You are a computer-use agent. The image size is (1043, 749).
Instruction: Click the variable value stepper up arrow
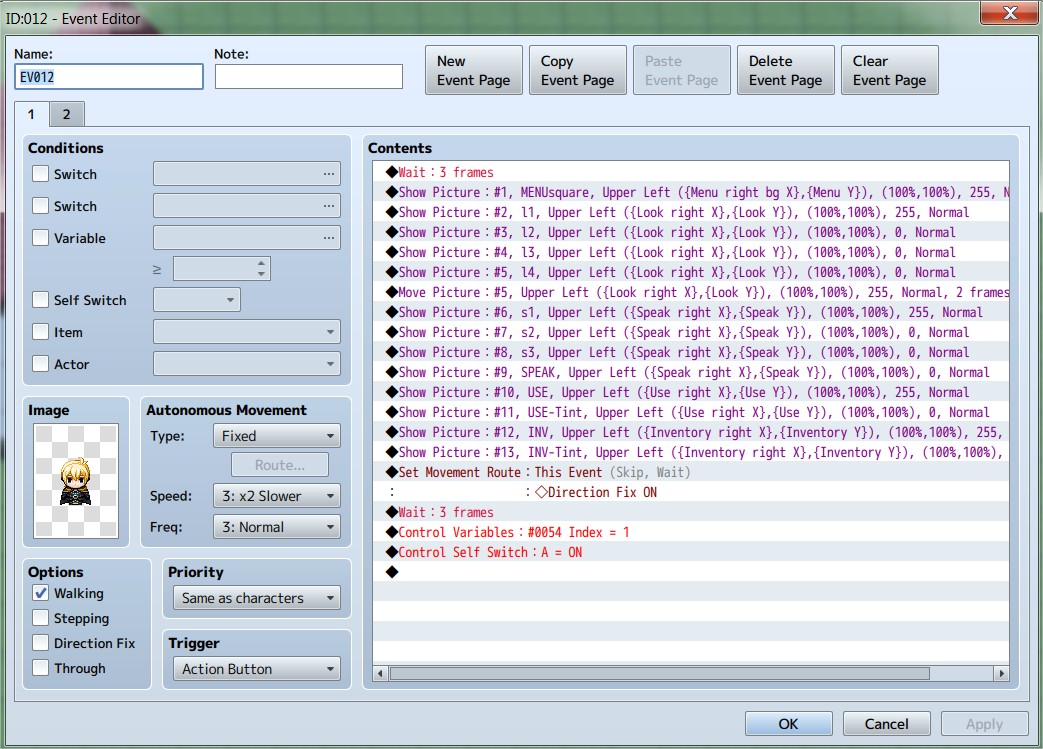[261, 263]
